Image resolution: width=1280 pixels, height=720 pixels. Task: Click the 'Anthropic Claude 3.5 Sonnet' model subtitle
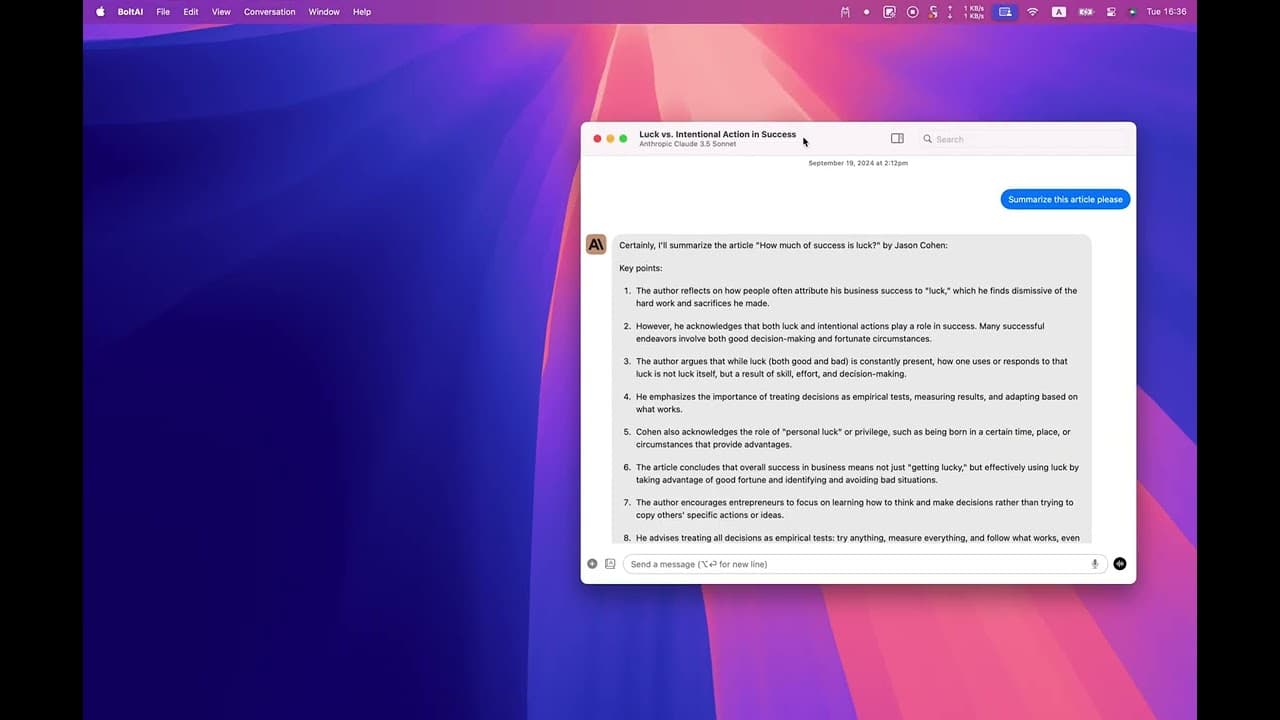(688, 144)
